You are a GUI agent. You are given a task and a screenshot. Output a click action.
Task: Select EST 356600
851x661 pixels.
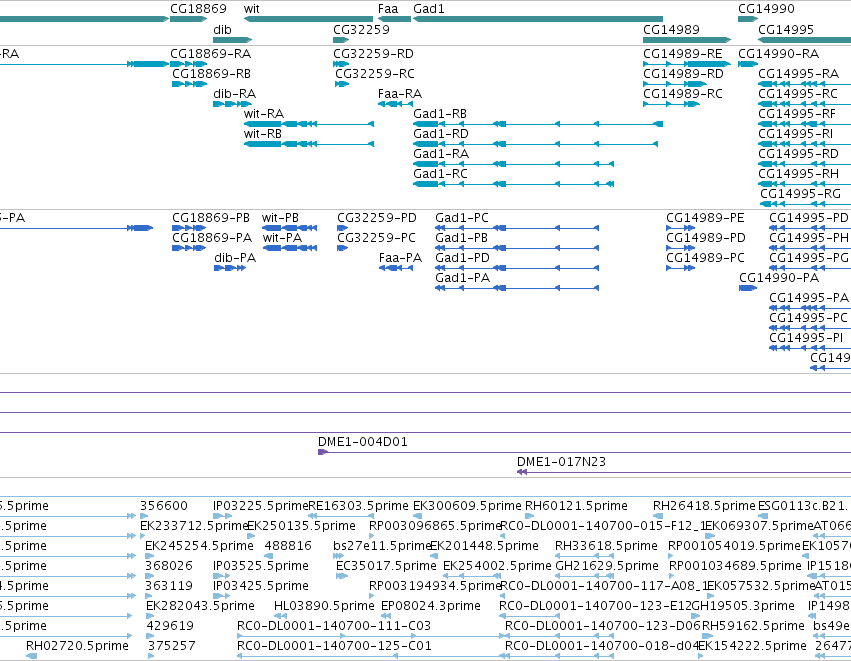[144, 516]
